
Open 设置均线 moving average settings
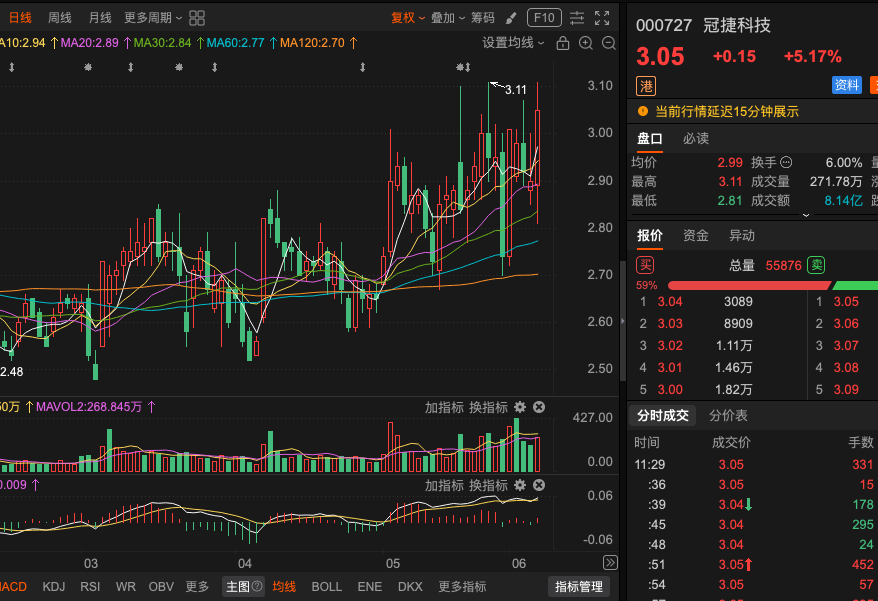pos(513,43)
